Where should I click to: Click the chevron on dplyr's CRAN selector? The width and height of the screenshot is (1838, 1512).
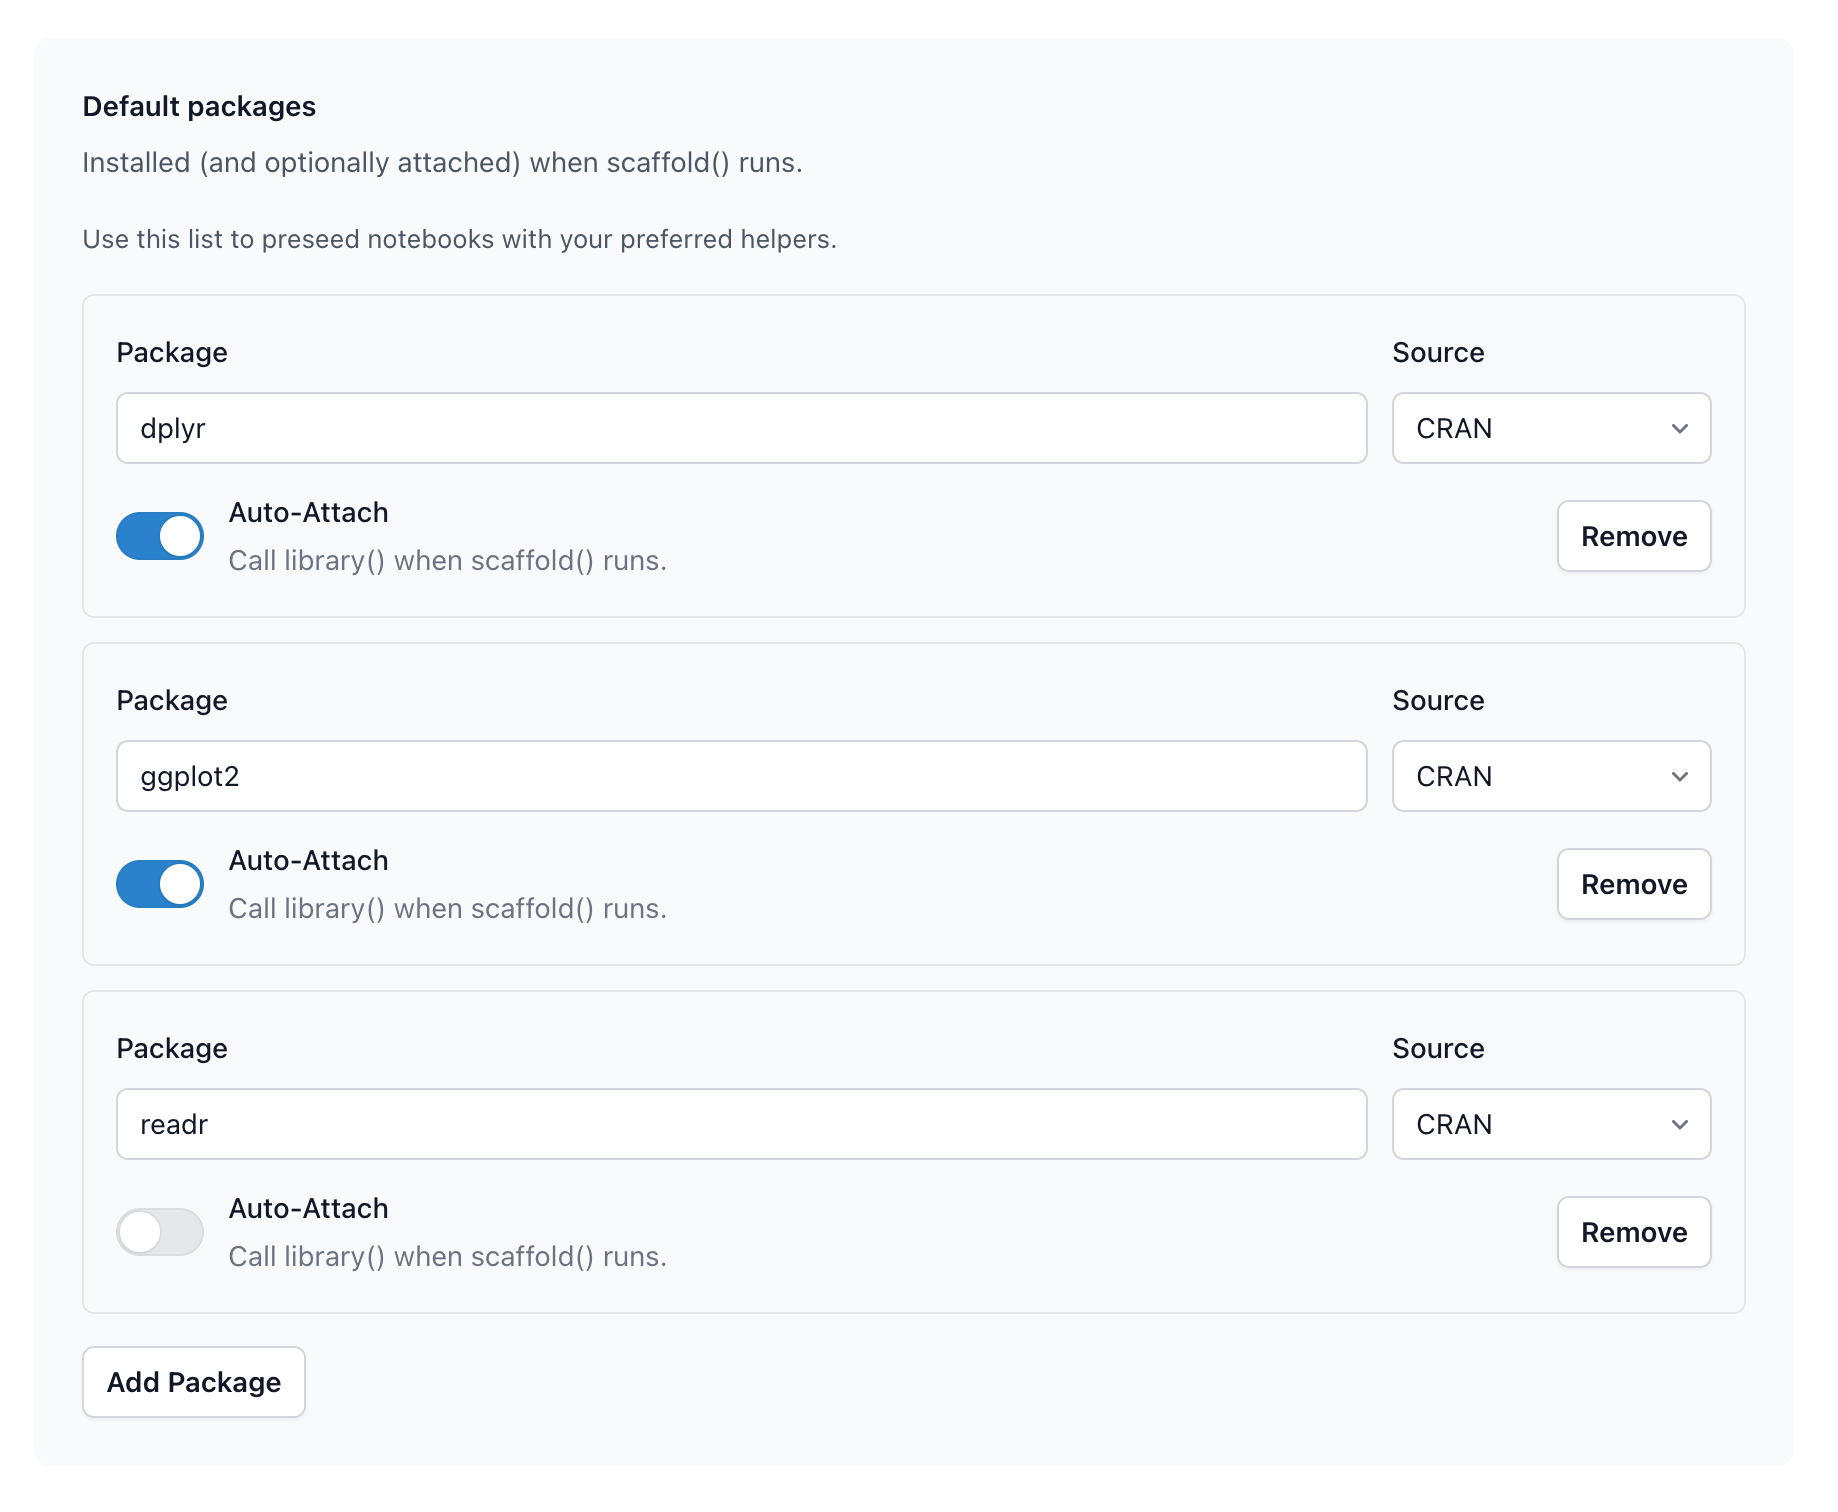click(x=1681, y=428)
